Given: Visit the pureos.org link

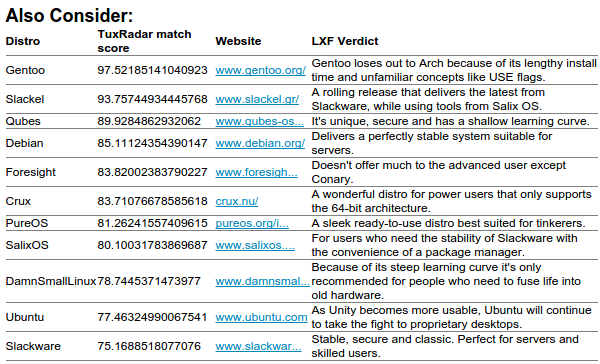Looking at the screenshot, I should [x=252, y=223].
